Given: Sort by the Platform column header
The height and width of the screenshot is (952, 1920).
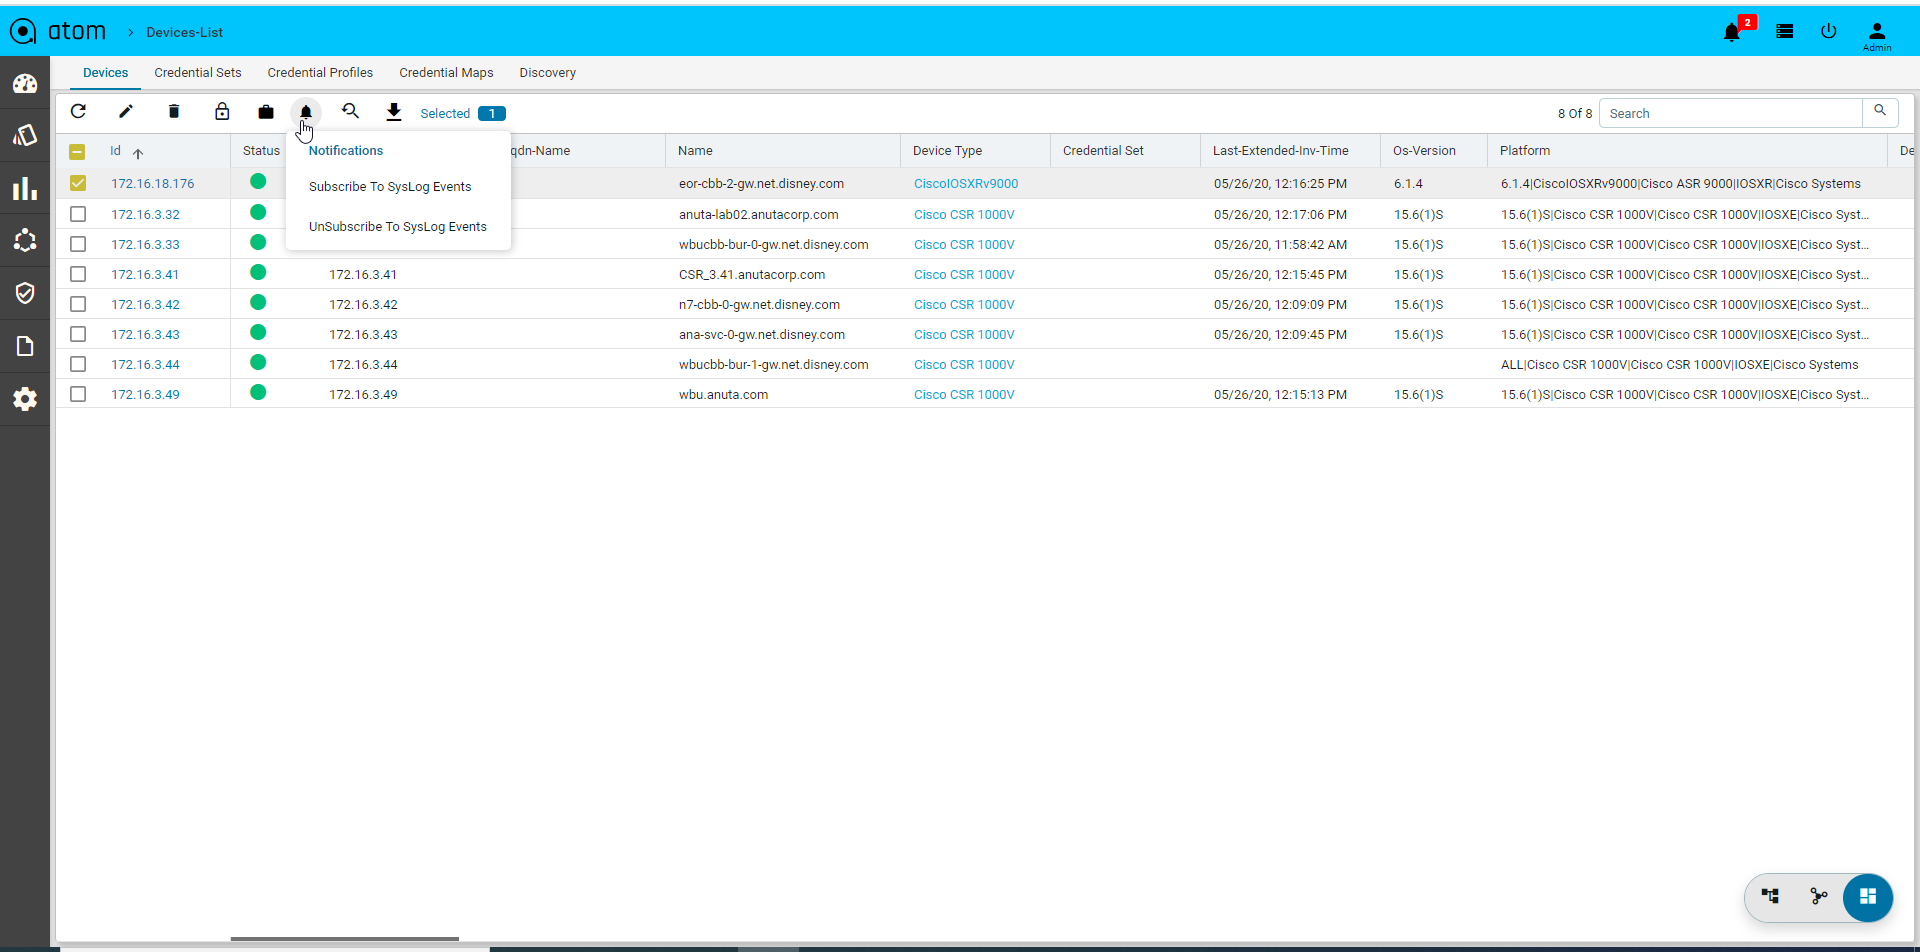Looking at the screenshot, I should [x=1525, y=151].
